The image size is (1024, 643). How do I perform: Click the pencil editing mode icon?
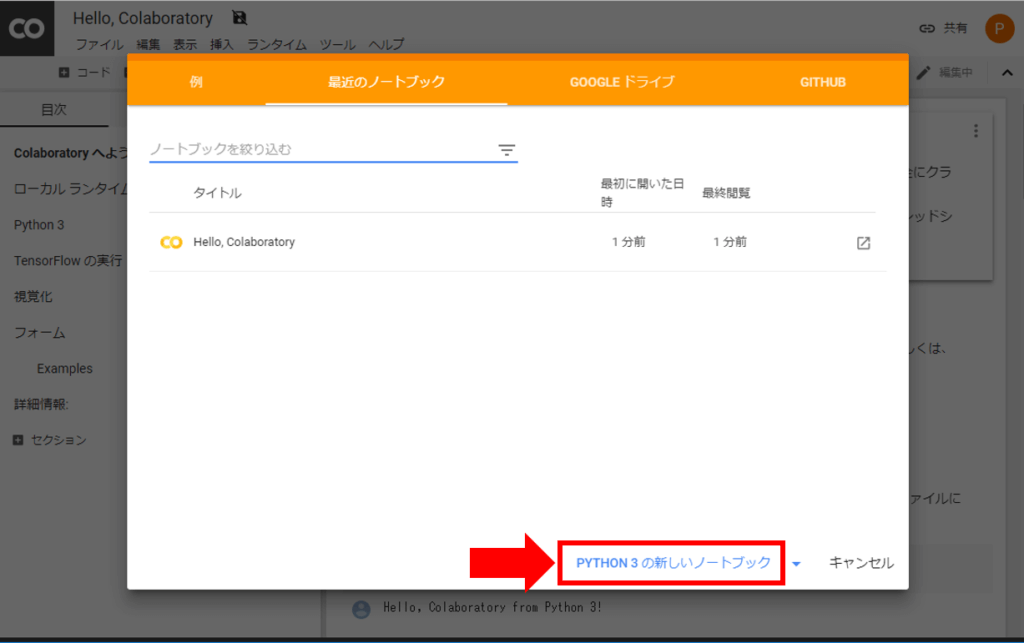tap(923, 72)
